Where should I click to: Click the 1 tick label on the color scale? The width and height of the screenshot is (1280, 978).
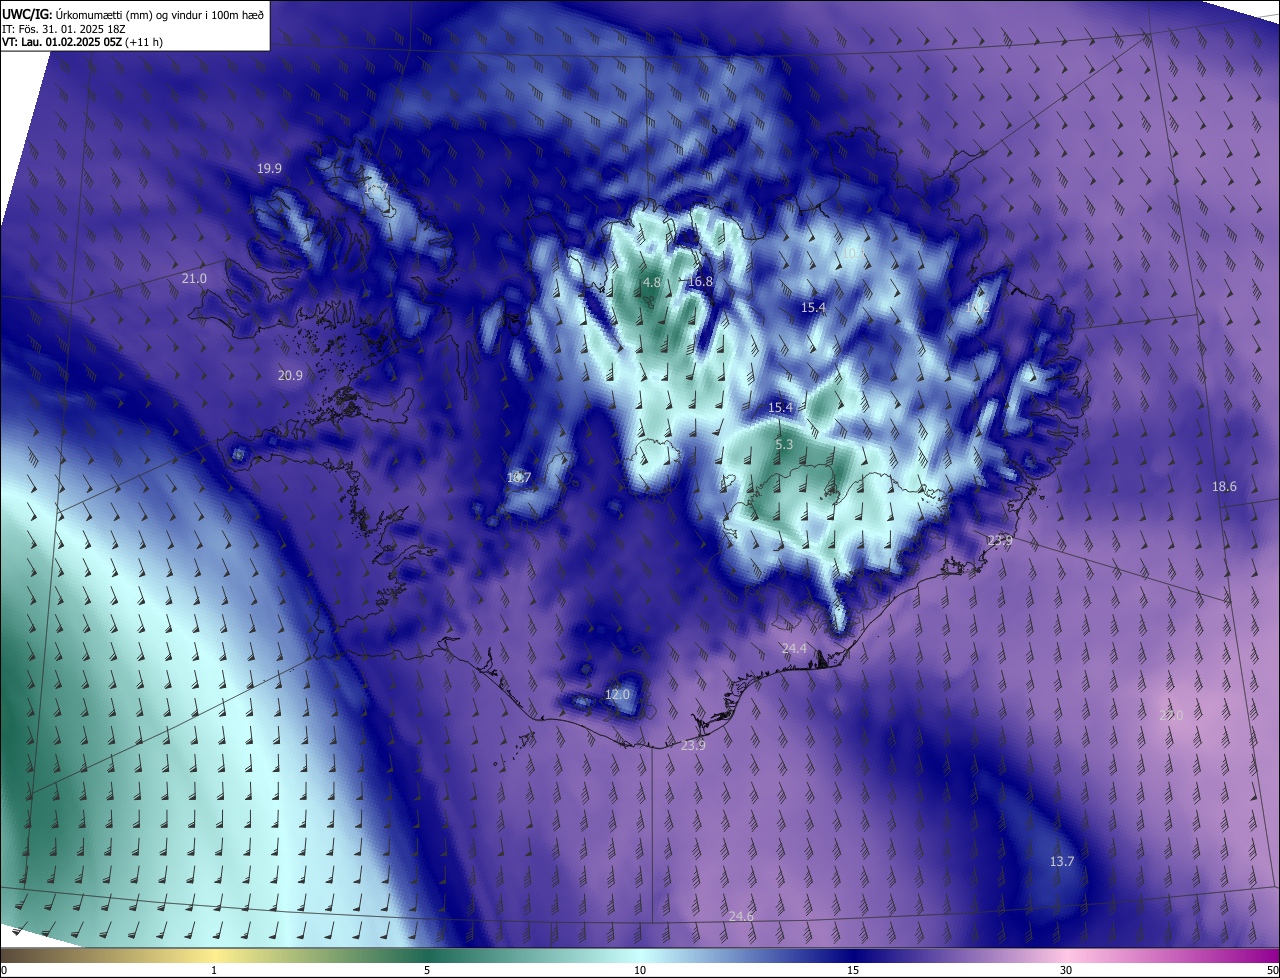click(x=214, y=971)
